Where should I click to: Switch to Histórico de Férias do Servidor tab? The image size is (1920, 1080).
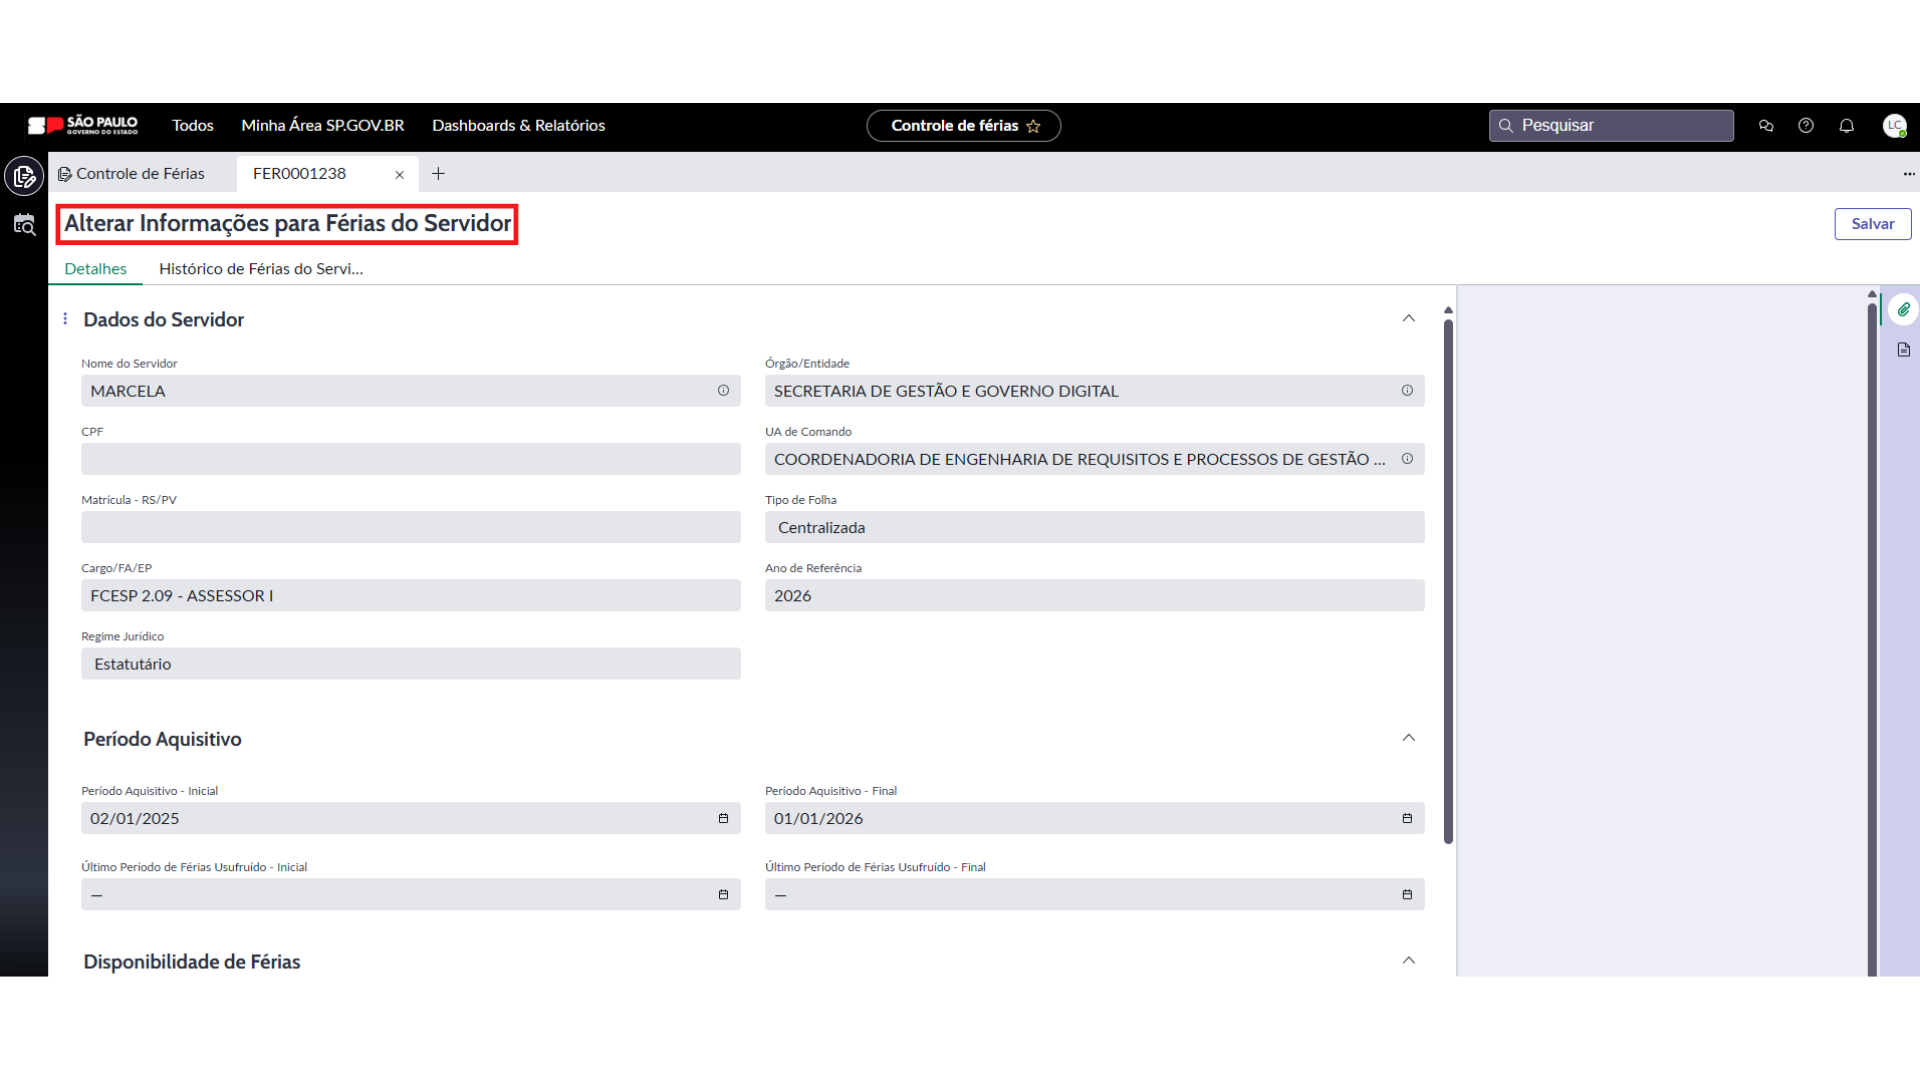point(260,269)
